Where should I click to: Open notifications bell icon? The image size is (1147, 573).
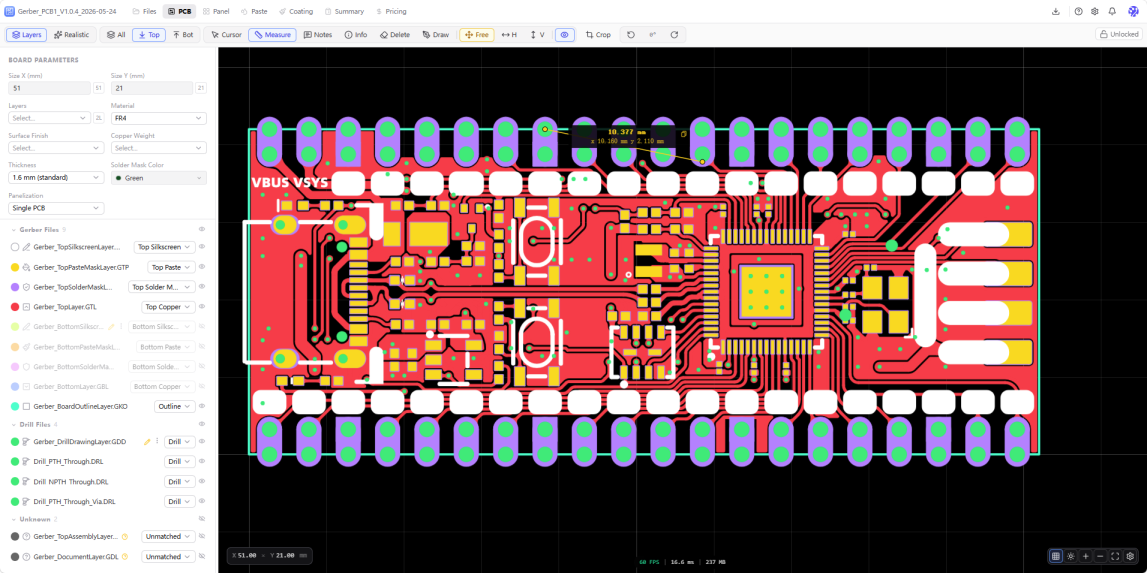click(1112, 12)
